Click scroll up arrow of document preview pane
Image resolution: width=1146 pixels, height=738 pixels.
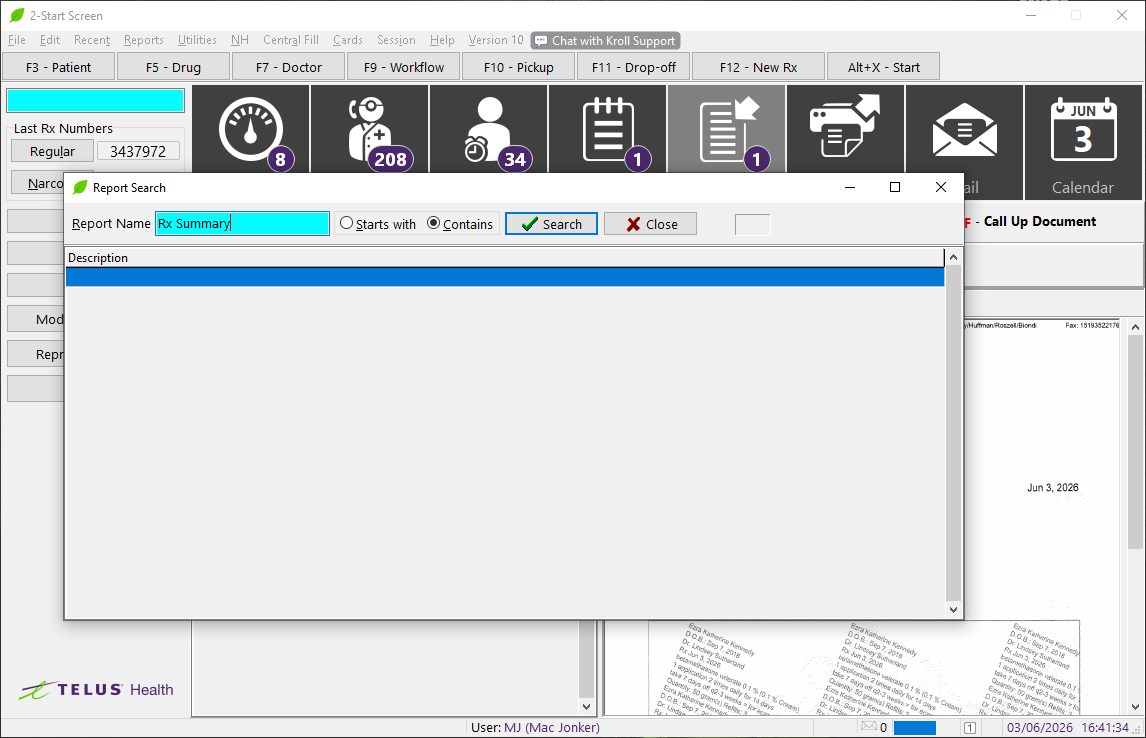(x=1135, y=327)
